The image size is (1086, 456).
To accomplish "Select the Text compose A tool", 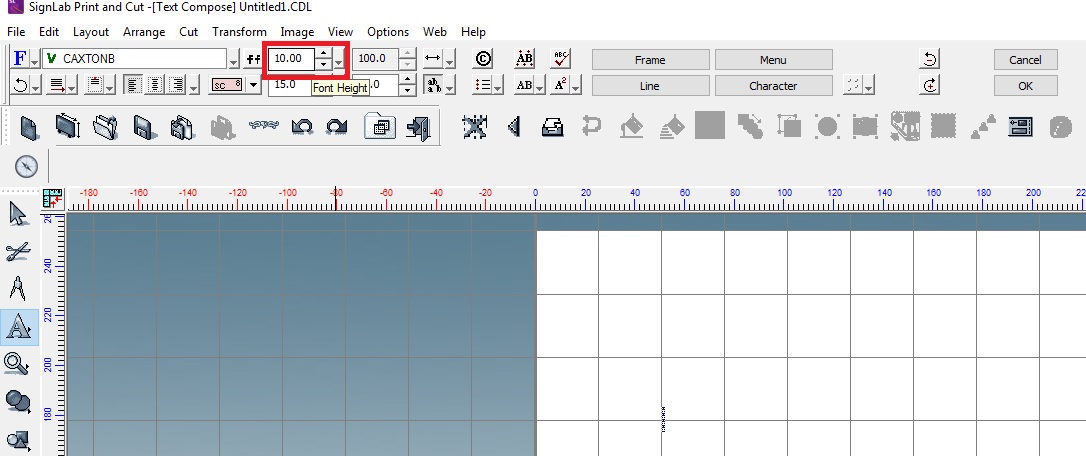I will pyautogui.click(x=19, y=328).
